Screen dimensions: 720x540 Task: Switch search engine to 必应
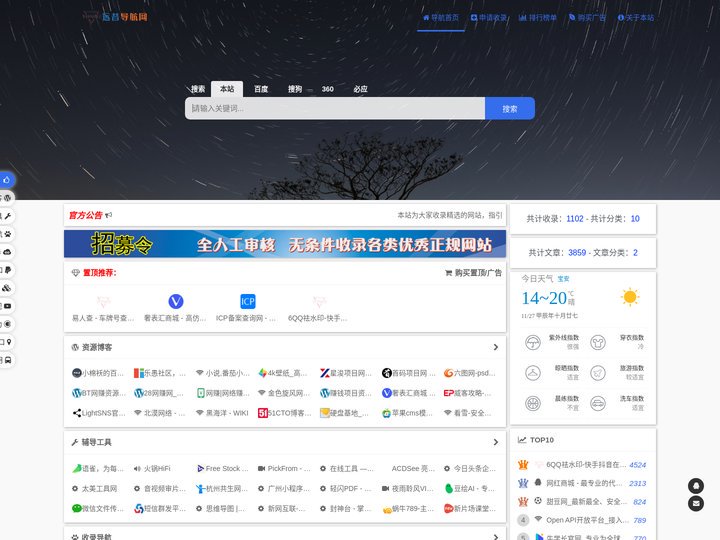click(x=360, y=89)
